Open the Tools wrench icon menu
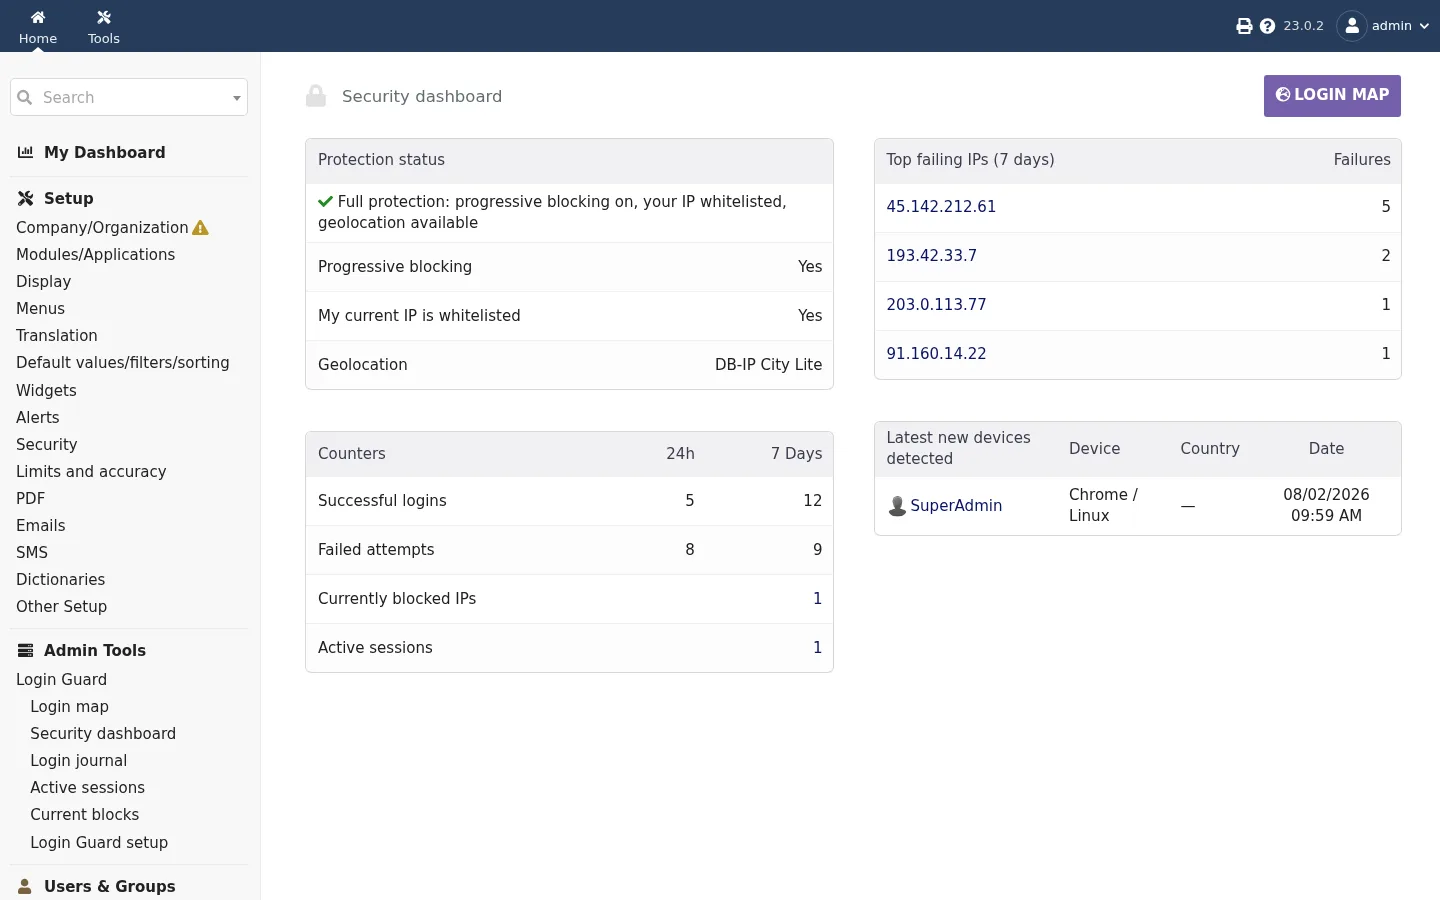Viewport: 1440px width, 900px height. point(104,17)
